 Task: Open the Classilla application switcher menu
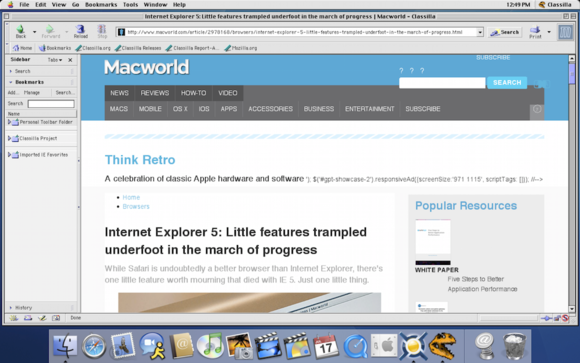pos(555,4)
